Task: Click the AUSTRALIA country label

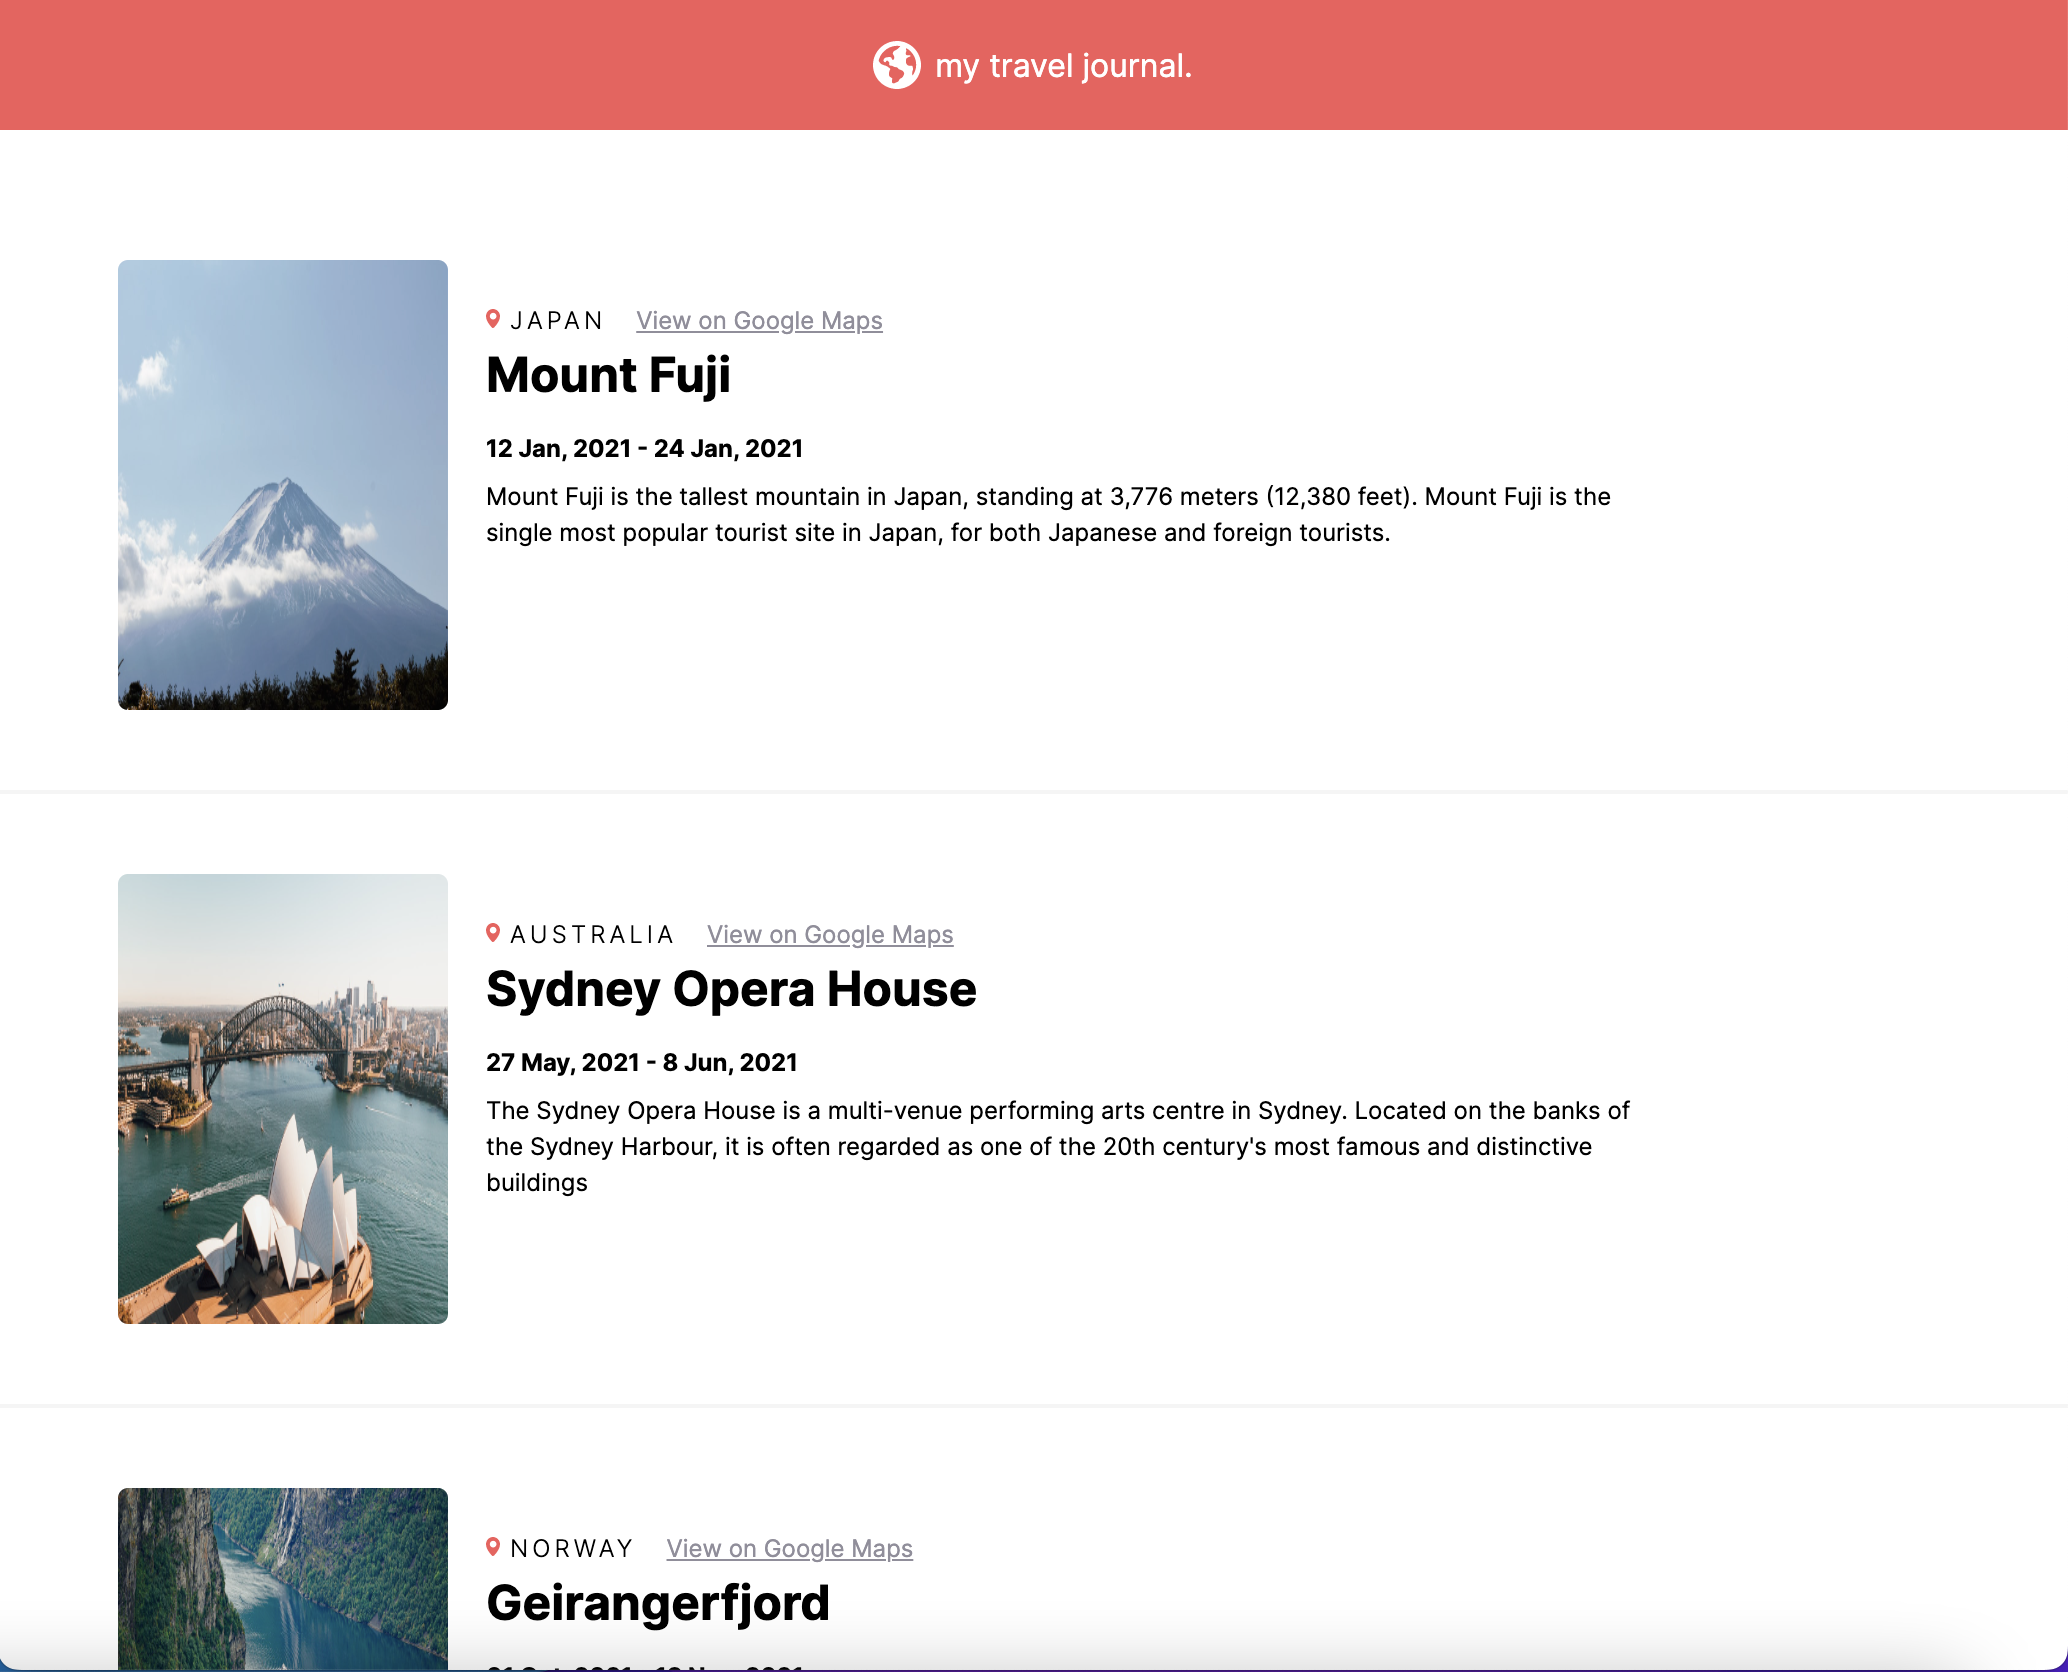Action: click(592, 935)
